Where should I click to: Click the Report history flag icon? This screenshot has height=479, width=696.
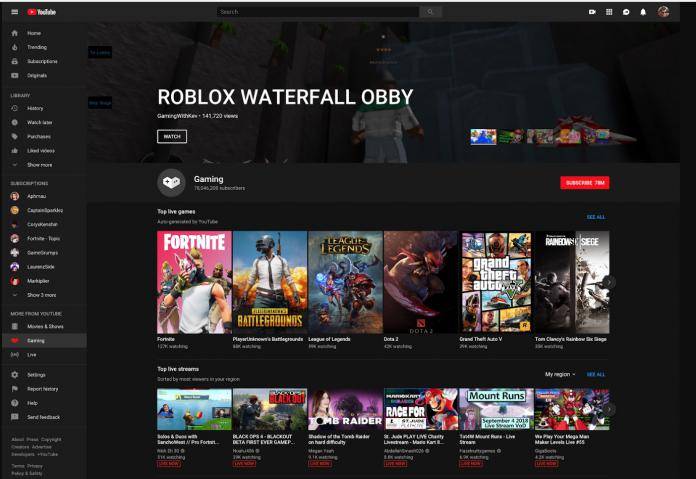click(x=15, y=389)
